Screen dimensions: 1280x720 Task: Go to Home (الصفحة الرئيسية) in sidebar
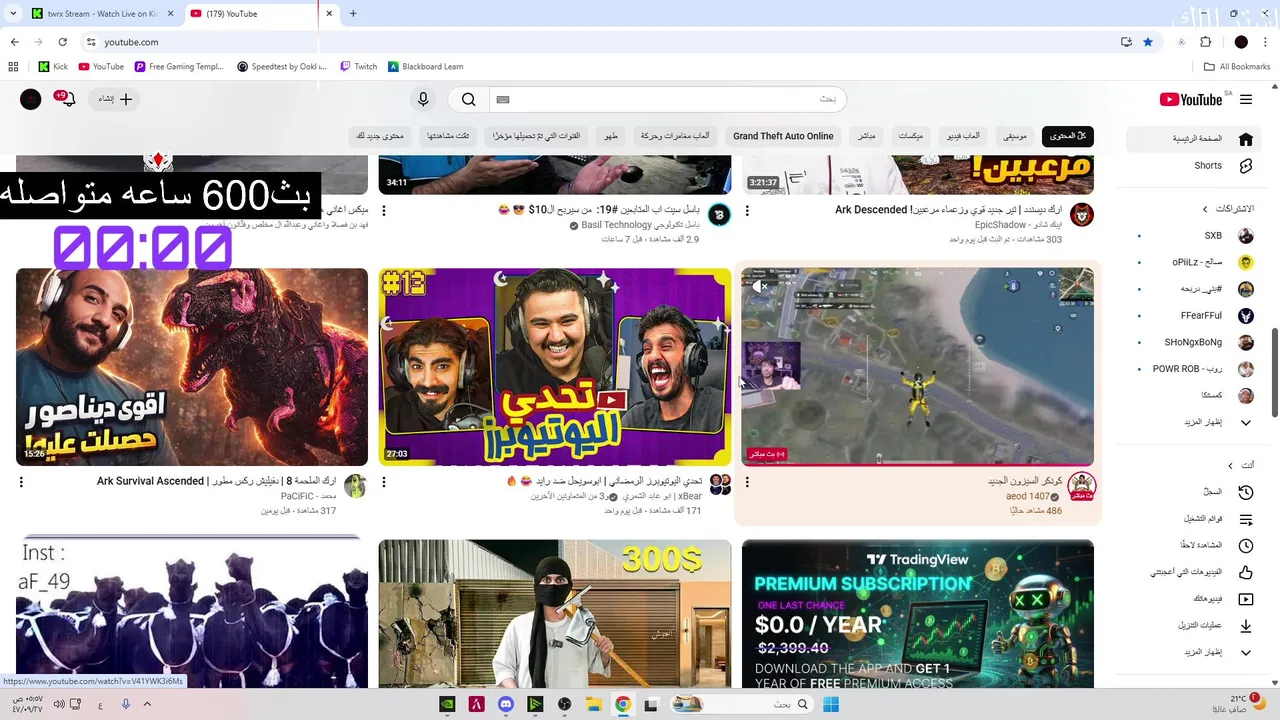click(1192, 139)
